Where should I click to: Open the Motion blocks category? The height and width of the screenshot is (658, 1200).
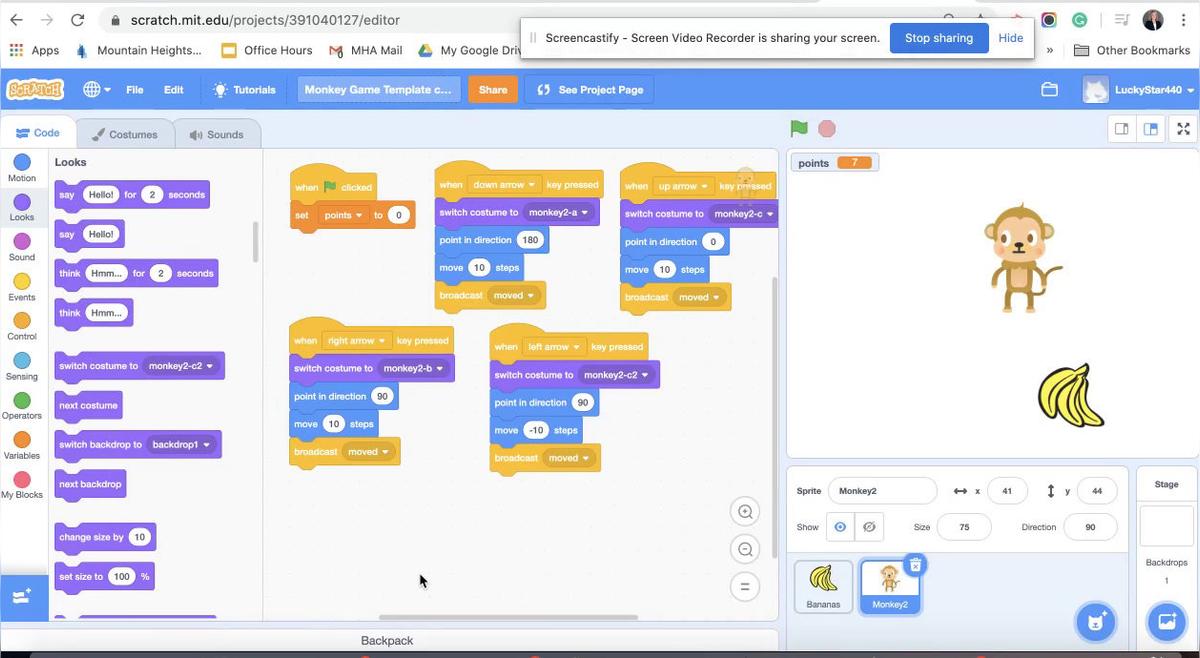[22, 167]
